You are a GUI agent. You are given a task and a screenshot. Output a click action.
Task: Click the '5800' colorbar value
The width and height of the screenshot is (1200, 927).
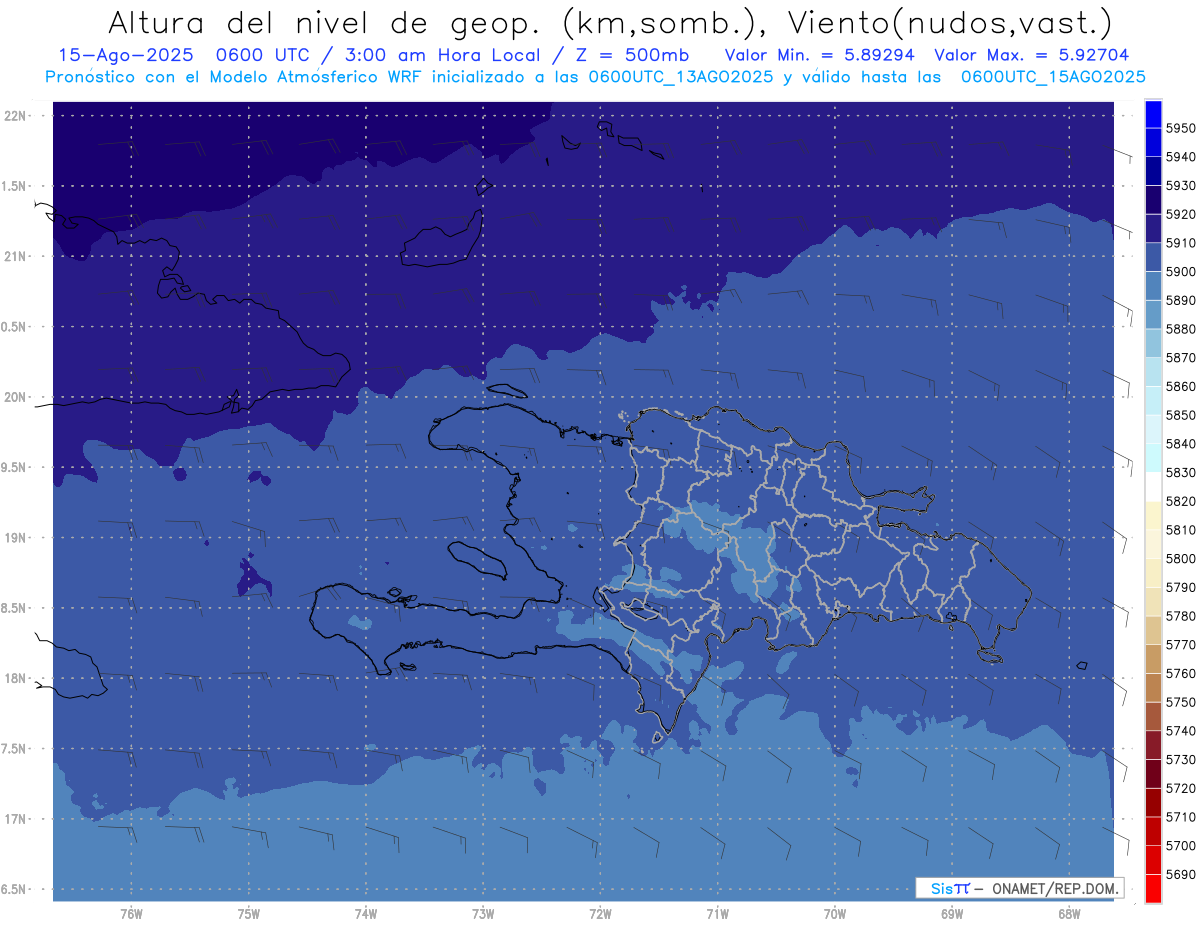click(x=1180, y=558)
